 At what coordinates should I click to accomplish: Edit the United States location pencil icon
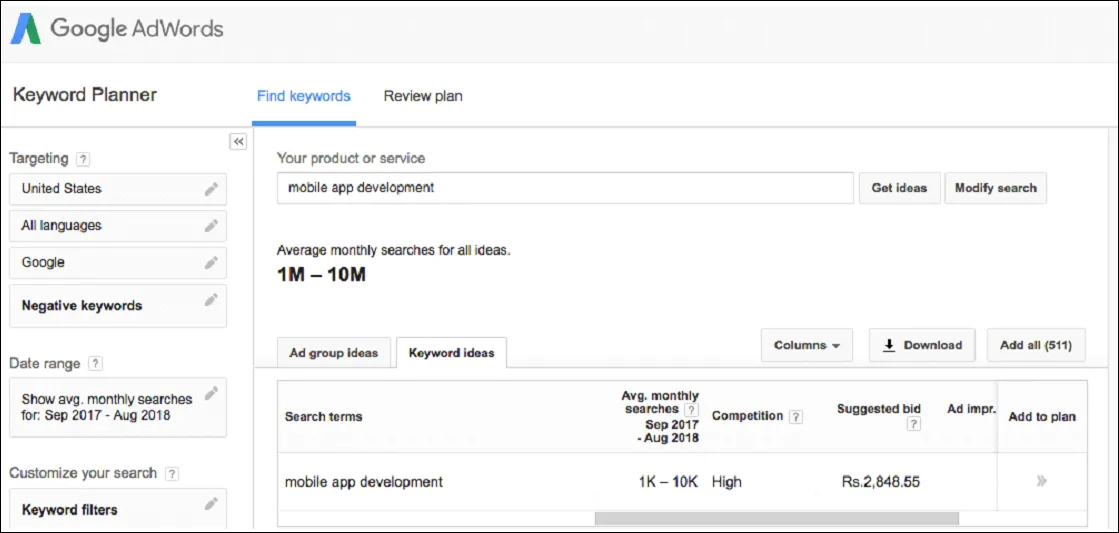[x=211, y=189]
